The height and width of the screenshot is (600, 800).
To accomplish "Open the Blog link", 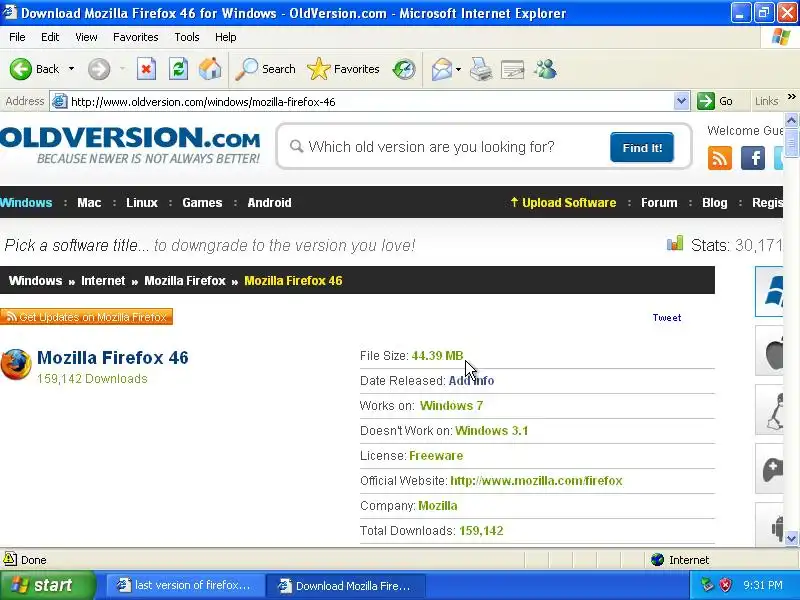I will 715,203.
